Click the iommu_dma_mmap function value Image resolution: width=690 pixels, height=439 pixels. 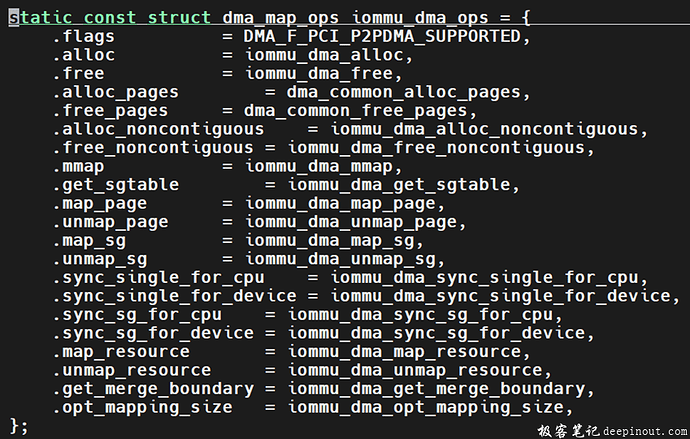click(x=313, y=166)
